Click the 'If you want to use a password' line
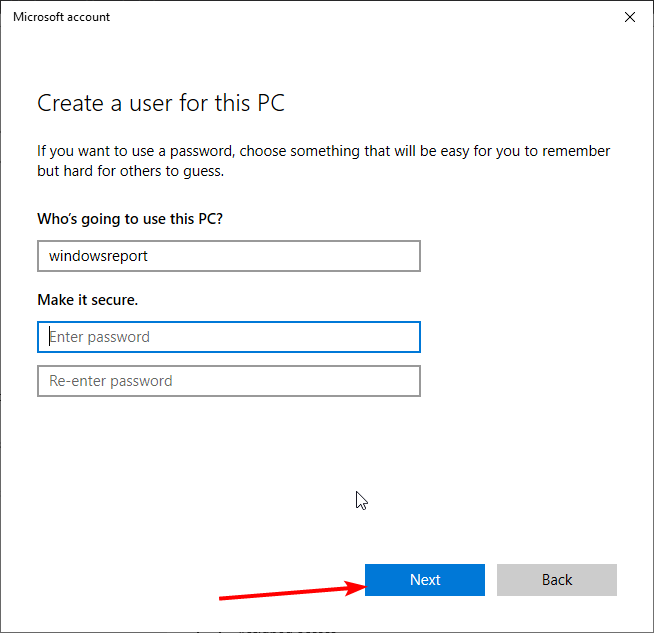 pos(323,152)
